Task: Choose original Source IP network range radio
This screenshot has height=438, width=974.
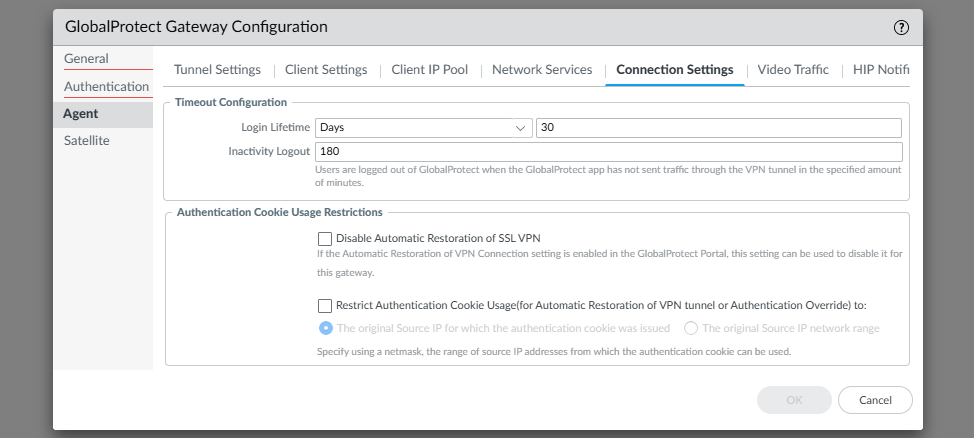Action: (x=691, y=328)
